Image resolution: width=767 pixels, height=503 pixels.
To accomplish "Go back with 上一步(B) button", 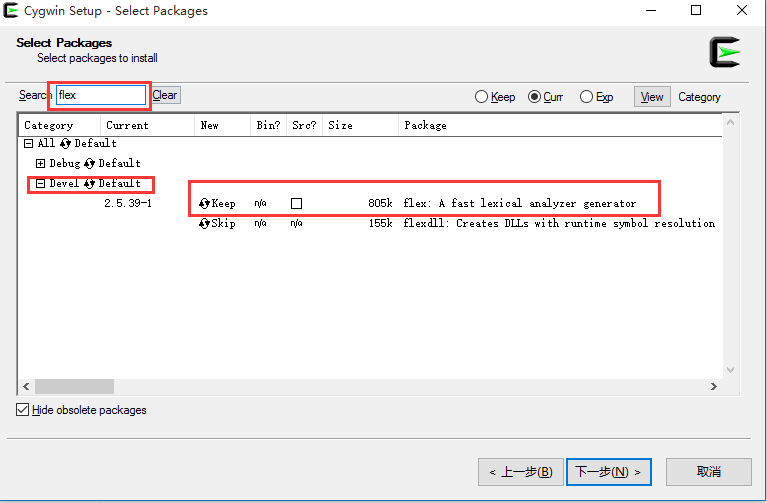I will point(520,472).
